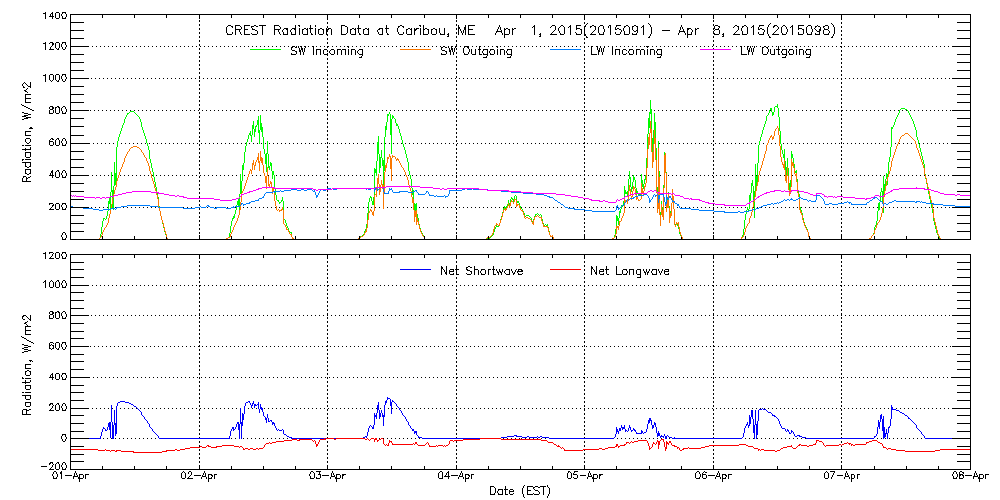This screenshot has width=1000, height=500.
Task: Select the Net Shortwave legend label
Action: [483, 271]
